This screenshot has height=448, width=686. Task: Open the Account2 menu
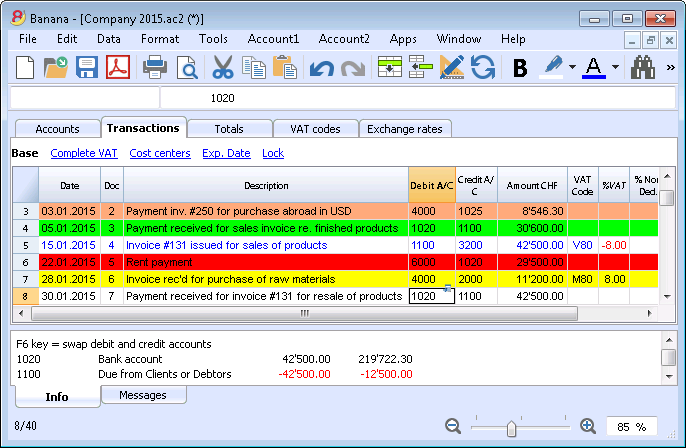coord(344,39)
